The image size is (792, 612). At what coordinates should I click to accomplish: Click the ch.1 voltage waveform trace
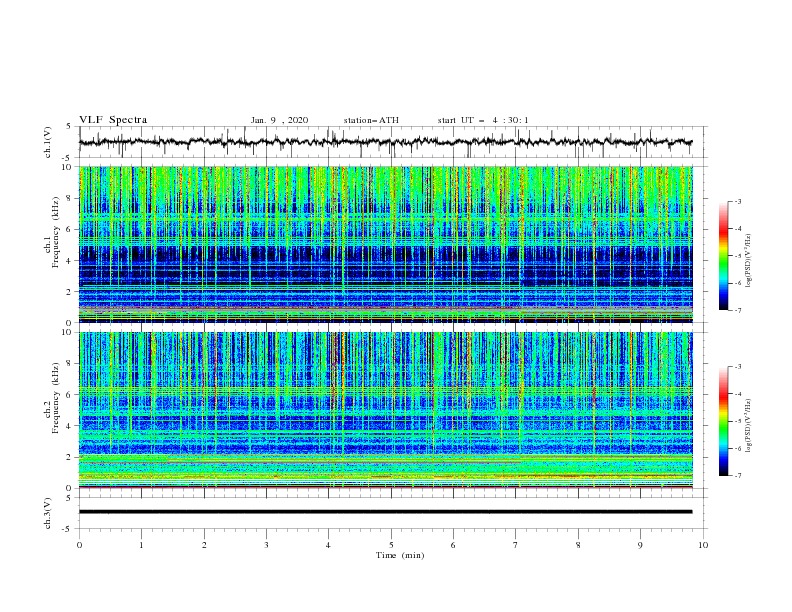click(385, 142)
